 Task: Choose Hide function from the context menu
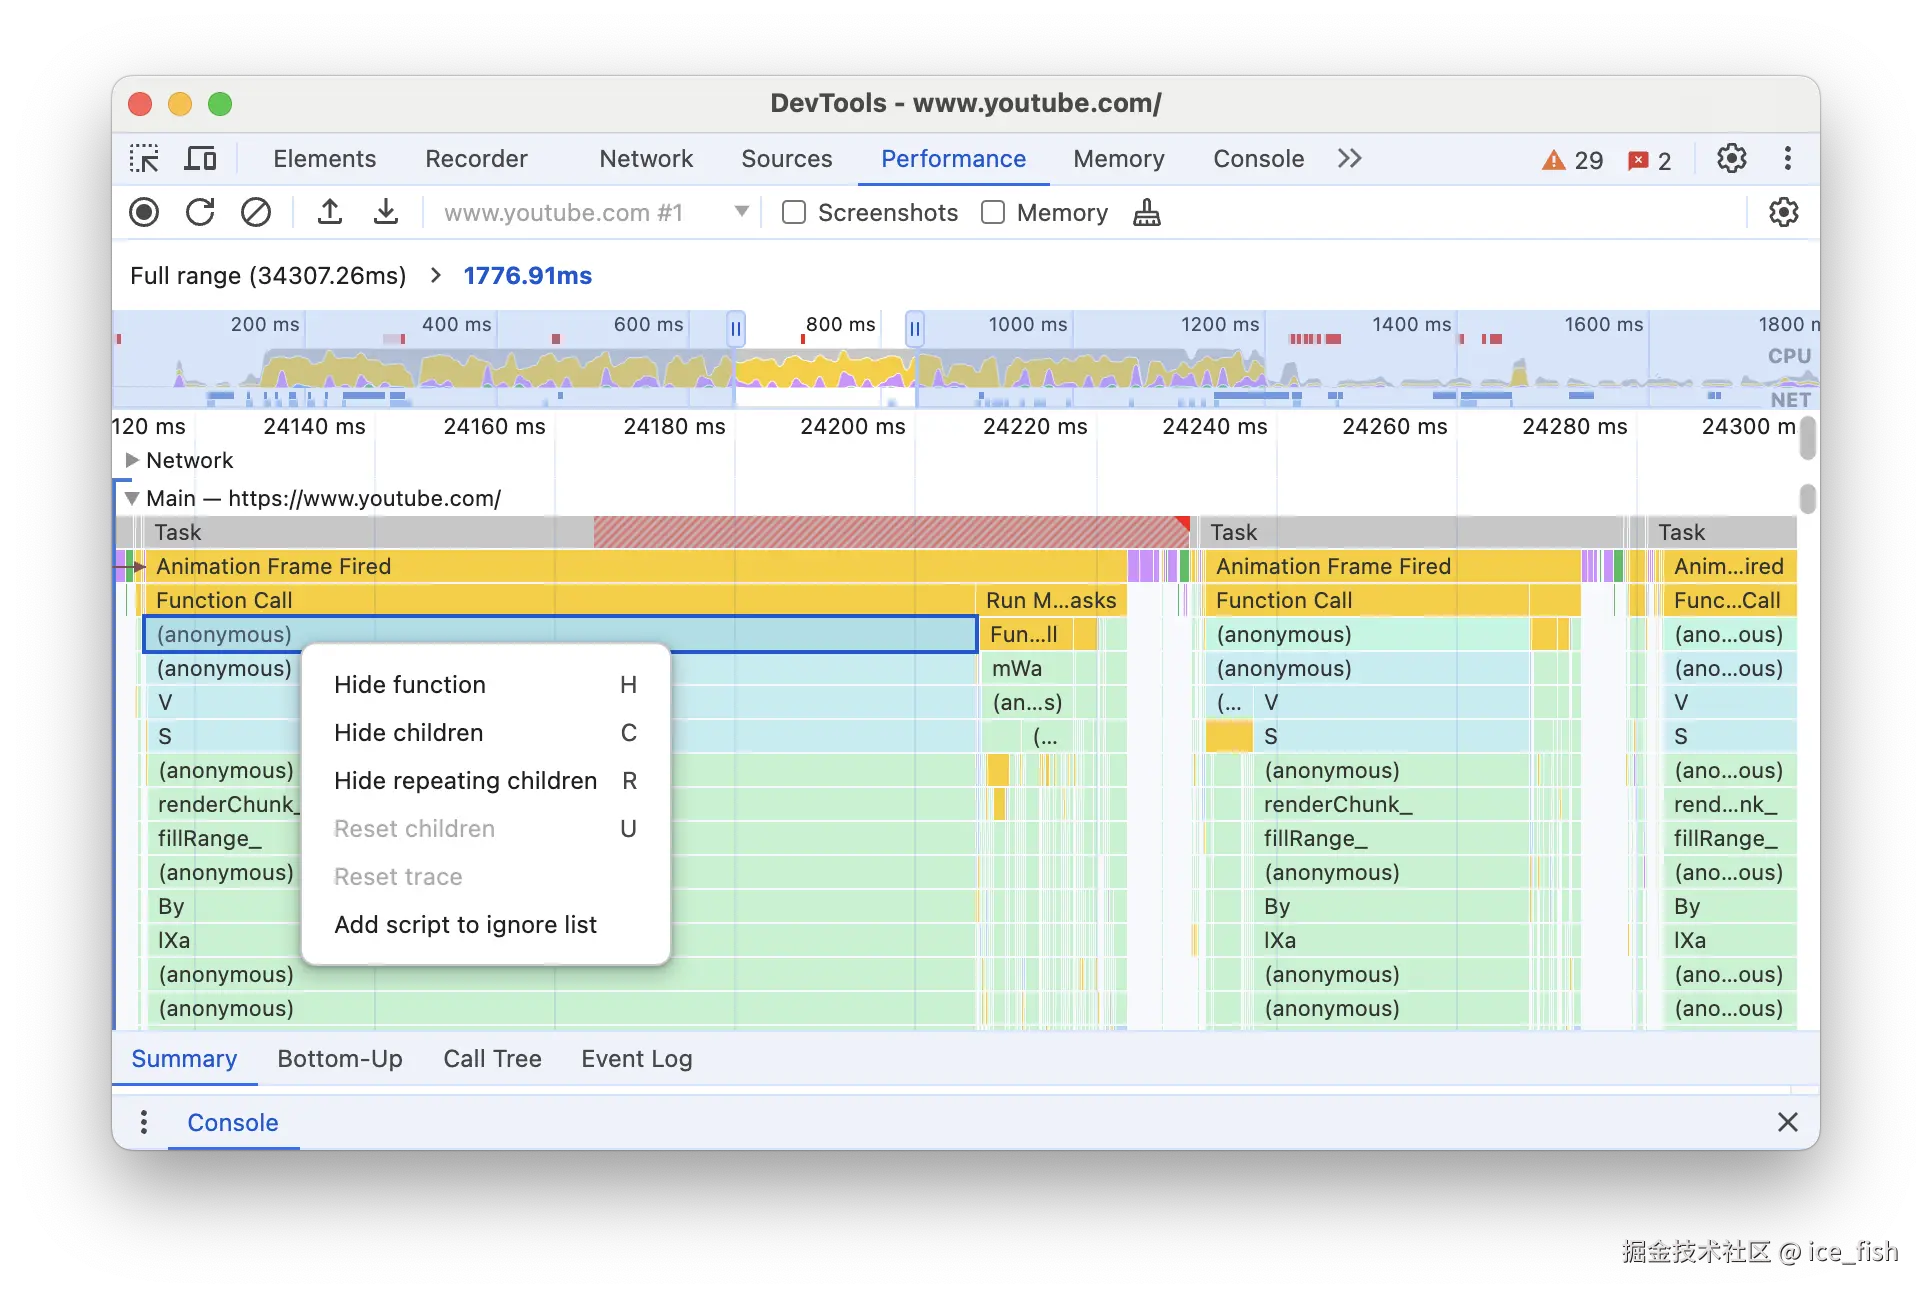click(x=410, y=685)
